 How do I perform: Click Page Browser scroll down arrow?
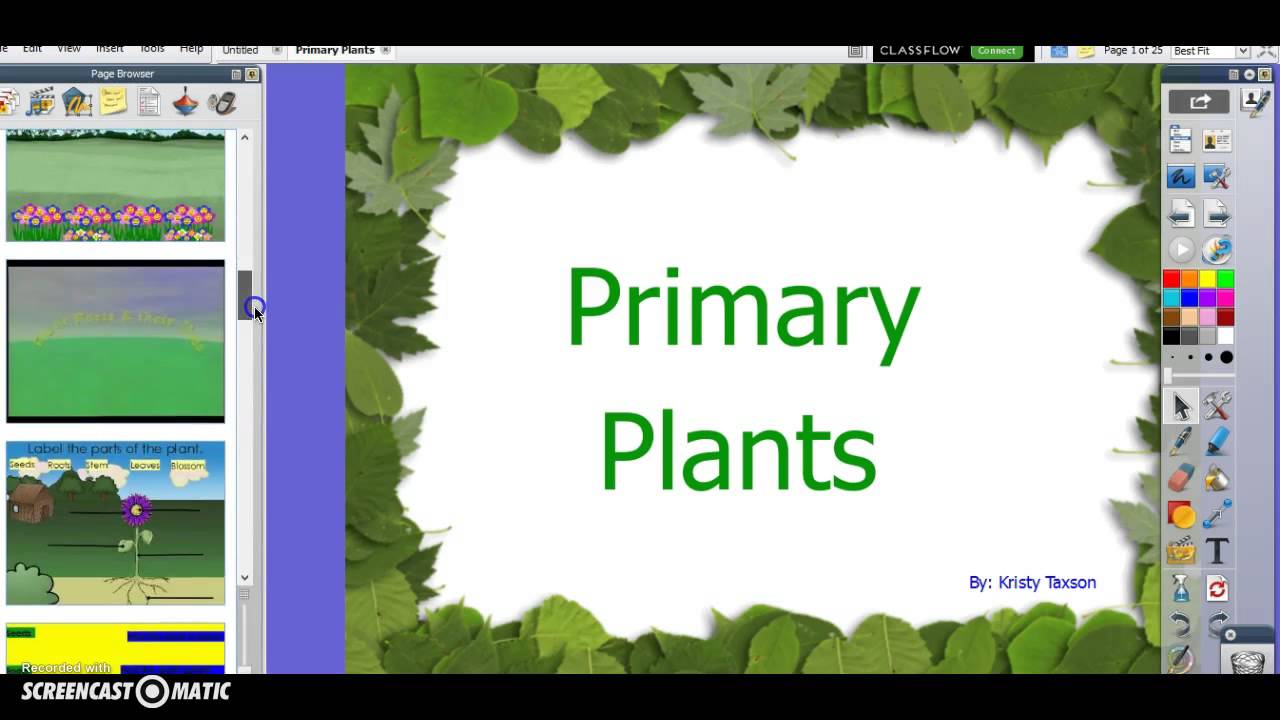244,577
